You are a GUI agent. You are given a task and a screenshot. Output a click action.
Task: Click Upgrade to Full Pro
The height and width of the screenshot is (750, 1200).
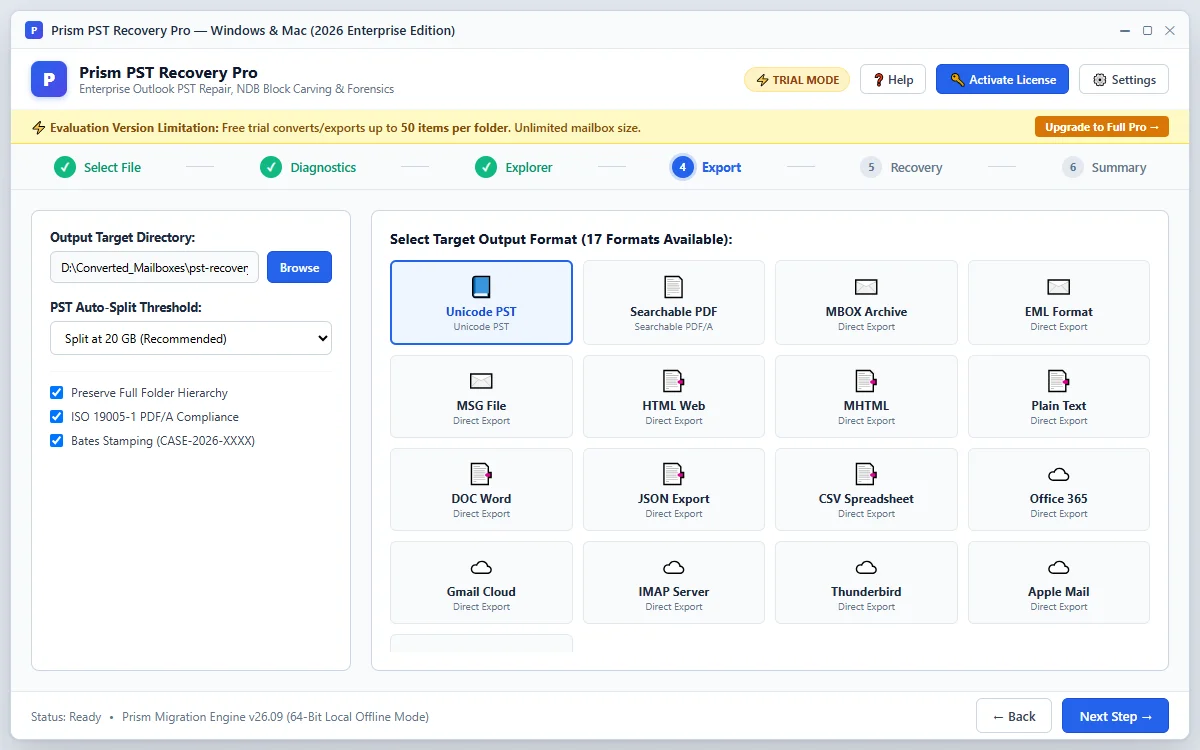tap(1101, 127)
